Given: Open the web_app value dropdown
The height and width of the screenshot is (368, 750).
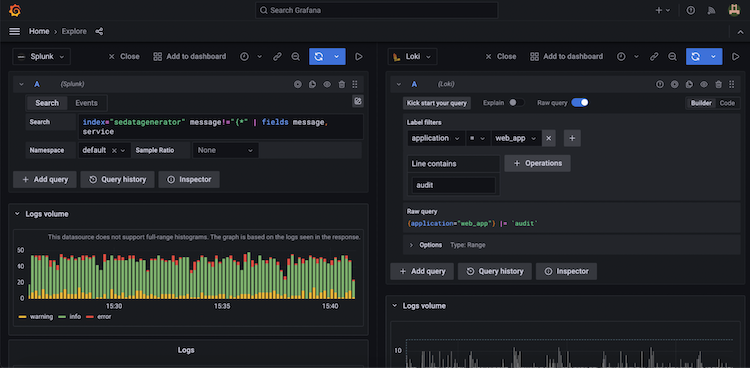Looking at the screenshot, I should coord(517,138).
